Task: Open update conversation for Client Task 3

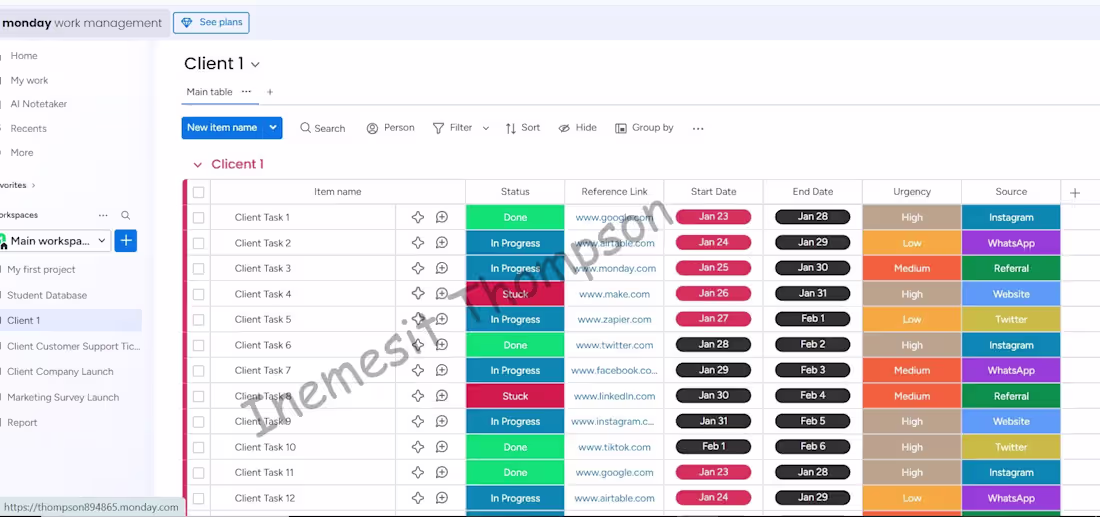Action: [442, 268]
